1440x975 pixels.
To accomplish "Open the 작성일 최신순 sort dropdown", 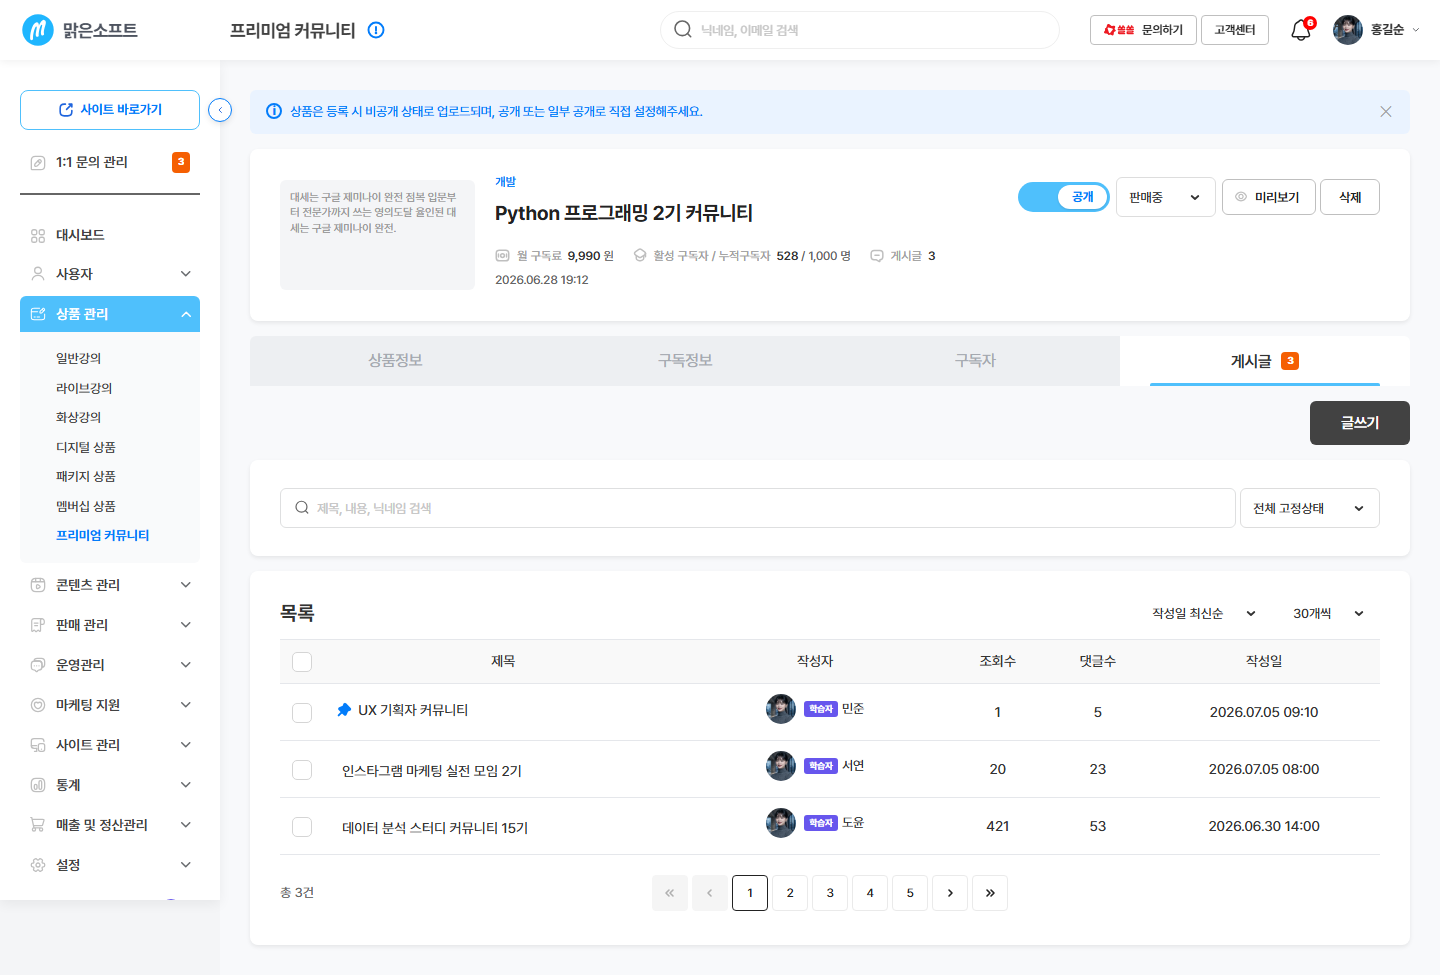I will [x=1204, y=613].
